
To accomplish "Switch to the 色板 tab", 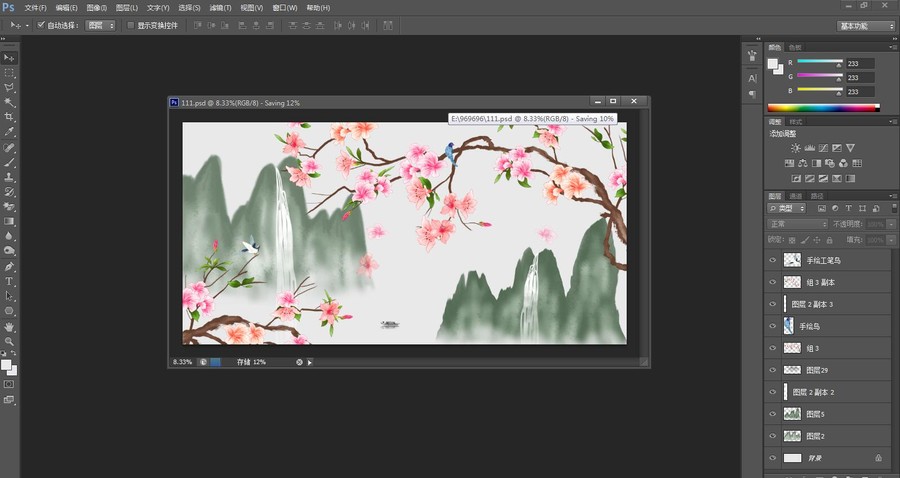I will 795,48.
